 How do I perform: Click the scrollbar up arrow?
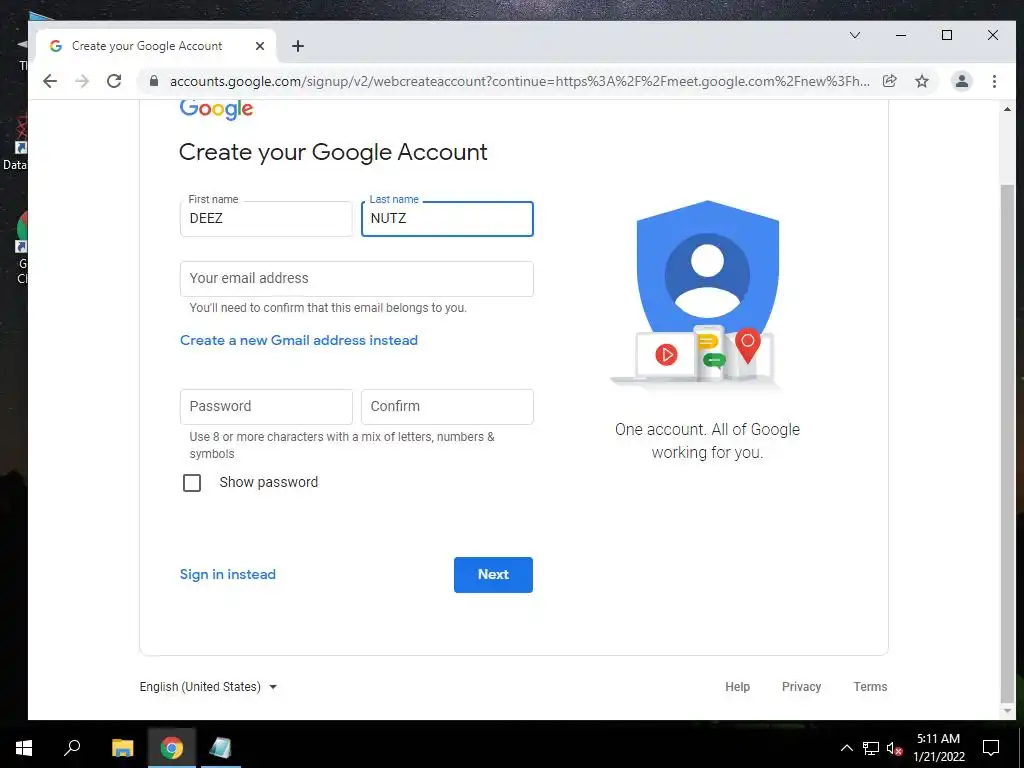pyautogui.click(x=1007, y=109)
